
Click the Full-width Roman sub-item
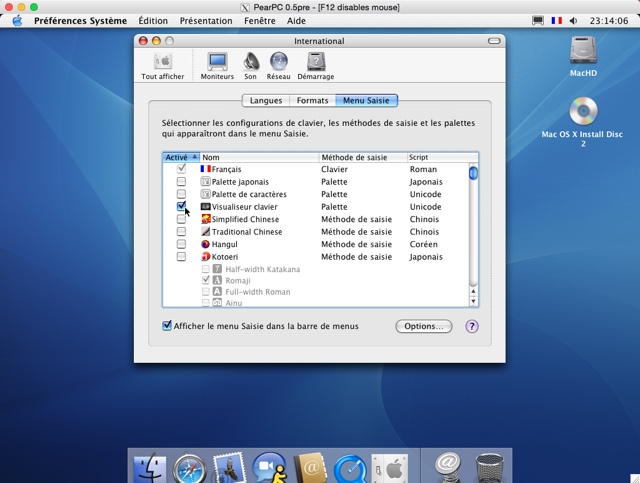coord(258,292)
